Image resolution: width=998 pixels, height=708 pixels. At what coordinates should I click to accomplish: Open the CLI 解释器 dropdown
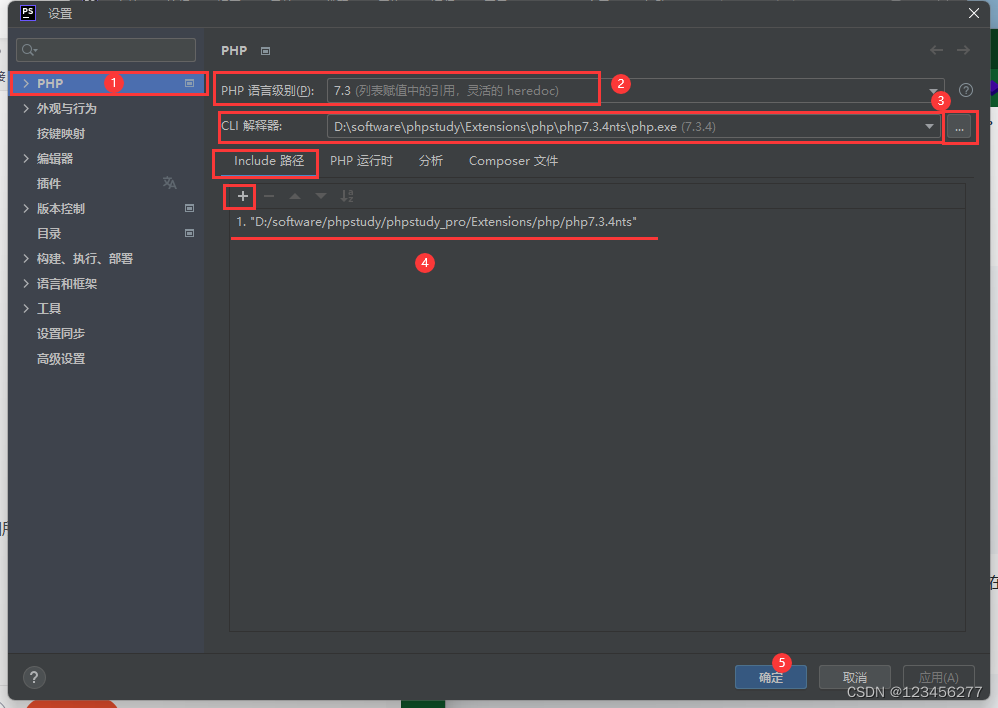tap(929, 128)
